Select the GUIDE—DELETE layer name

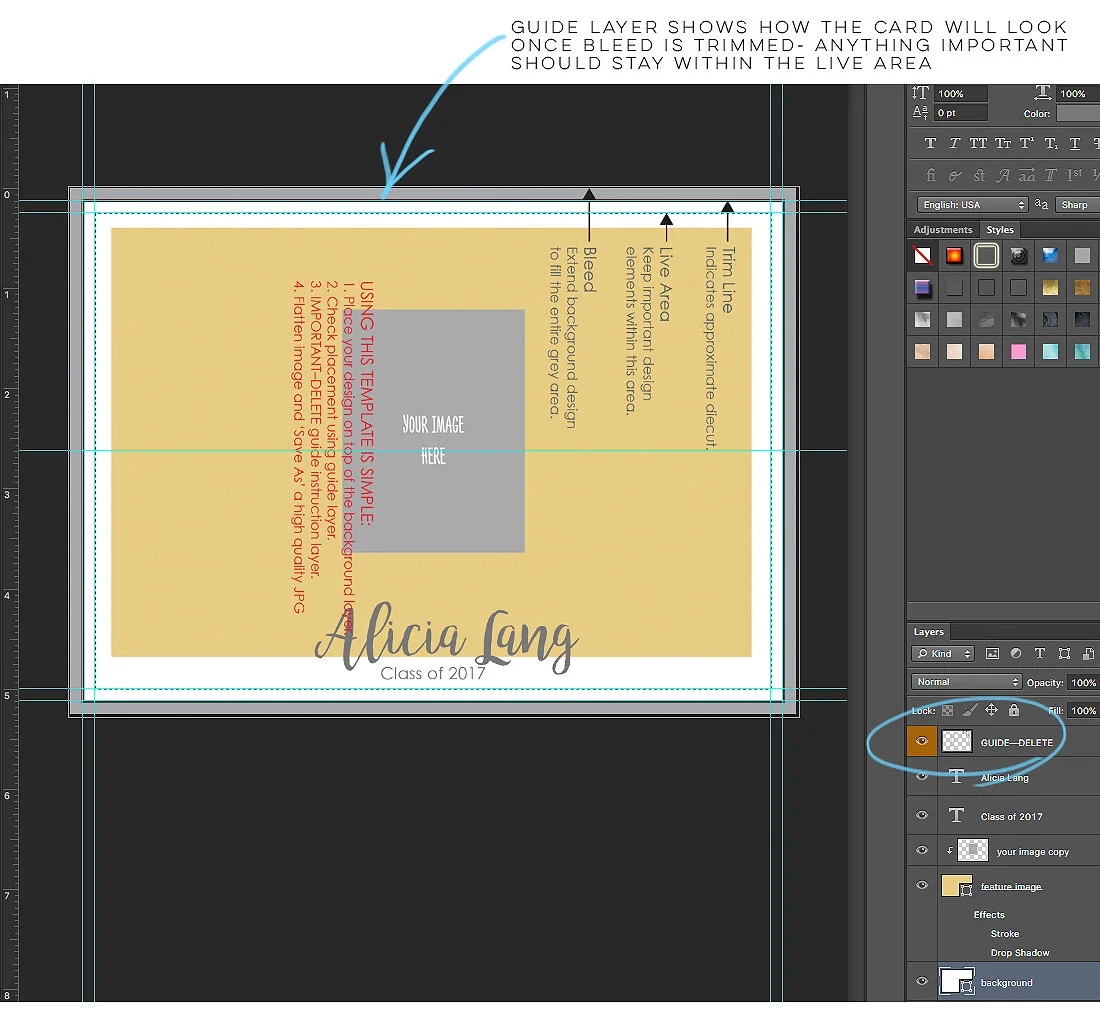[x=1017, y=742]
